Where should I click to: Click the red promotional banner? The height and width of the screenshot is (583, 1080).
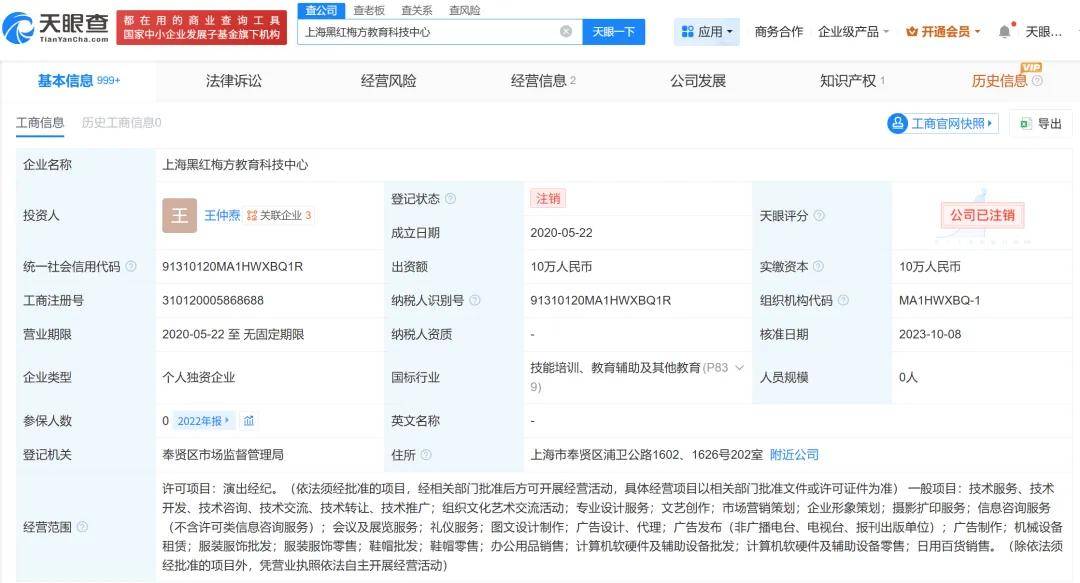(x=202, y=27)
